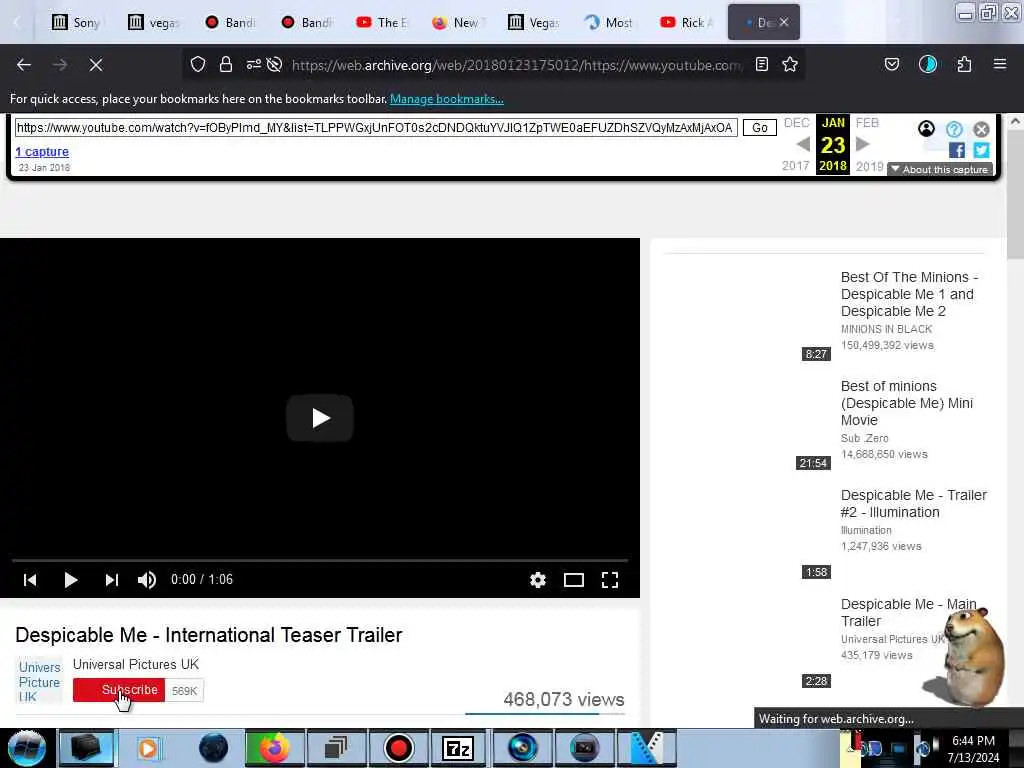Image resolution: width=1024 pixels, height=768 pixels.
Task: Switch to the Rick YouTube tab
Action: pyautogui.click(x=686, y=22)
